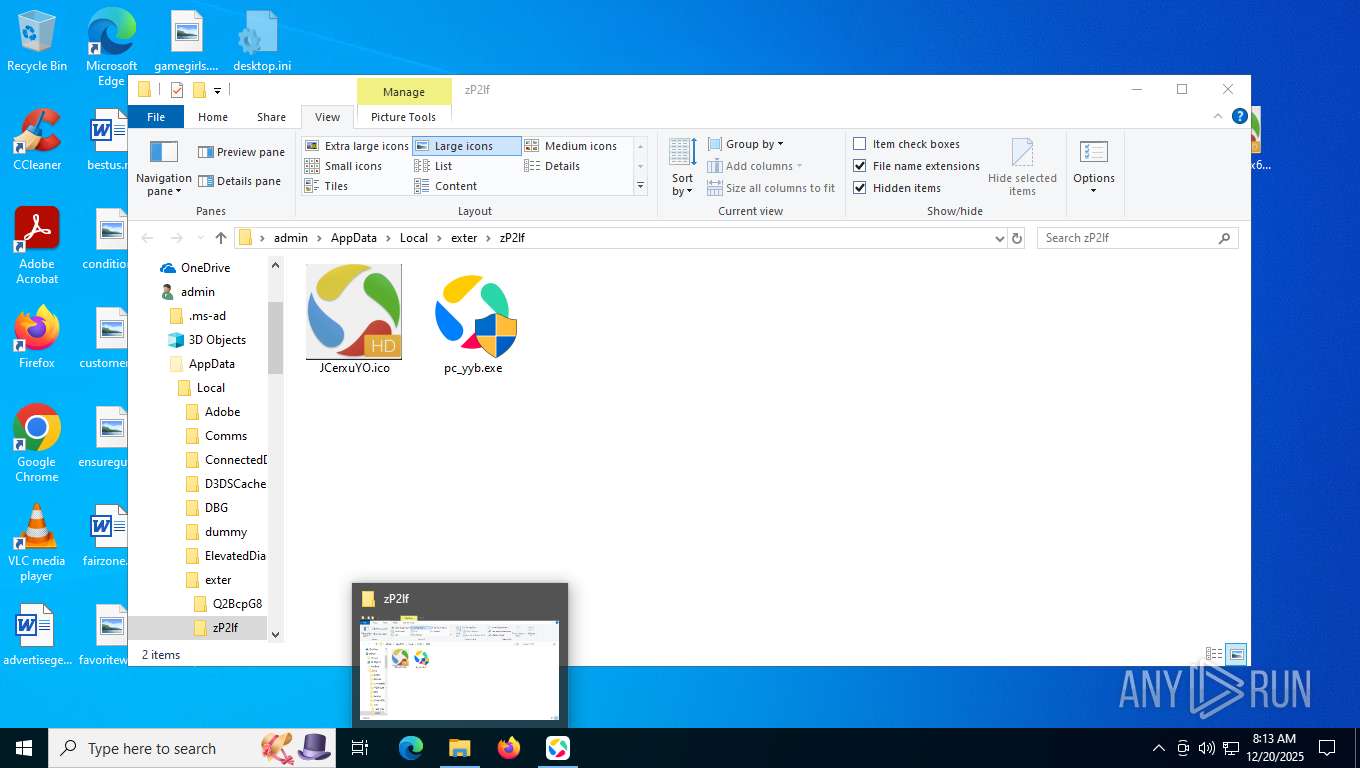Open Firefox from the taskbar
1360x768 pixels.
click(509, 748)
